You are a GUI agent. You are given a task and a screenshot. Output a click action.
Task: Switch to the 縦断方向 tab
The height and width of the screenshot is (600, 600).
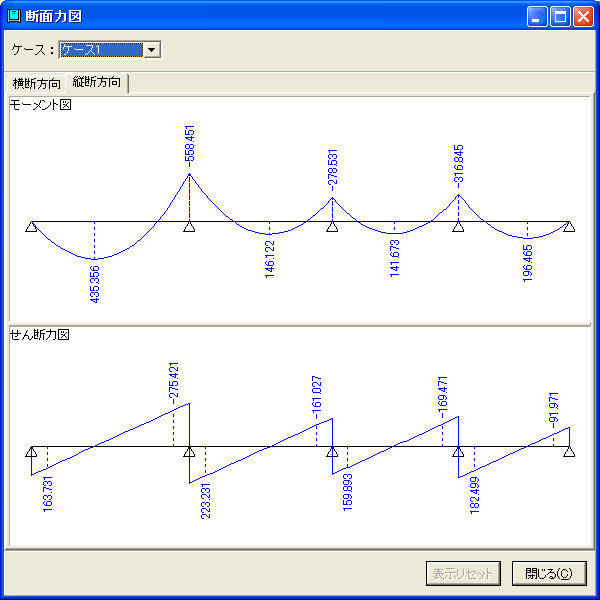click(96, 82)
